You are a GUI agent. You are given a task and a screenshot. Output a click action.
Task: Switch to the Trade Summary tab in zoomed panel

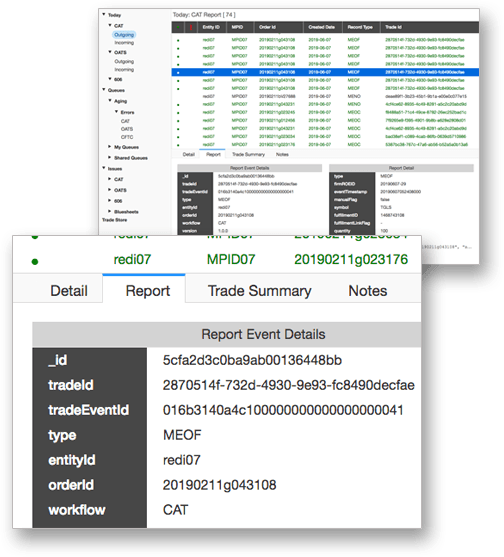click(x=260, y=291)
